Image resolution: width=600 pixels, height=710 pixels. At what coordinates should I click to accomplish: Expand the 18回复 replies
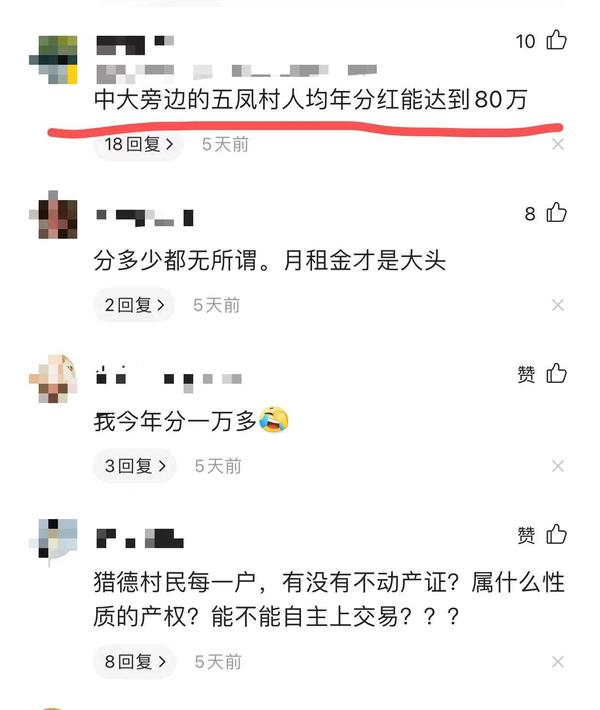pyautogui.click(x=139, y=144)
